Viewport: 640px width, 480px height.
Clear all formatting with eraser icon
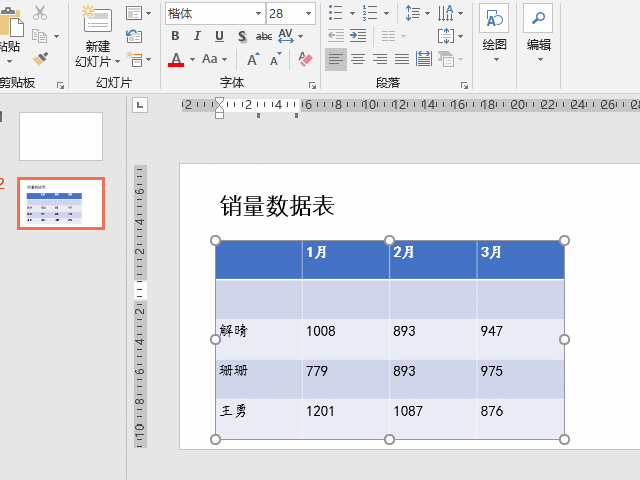305,59
